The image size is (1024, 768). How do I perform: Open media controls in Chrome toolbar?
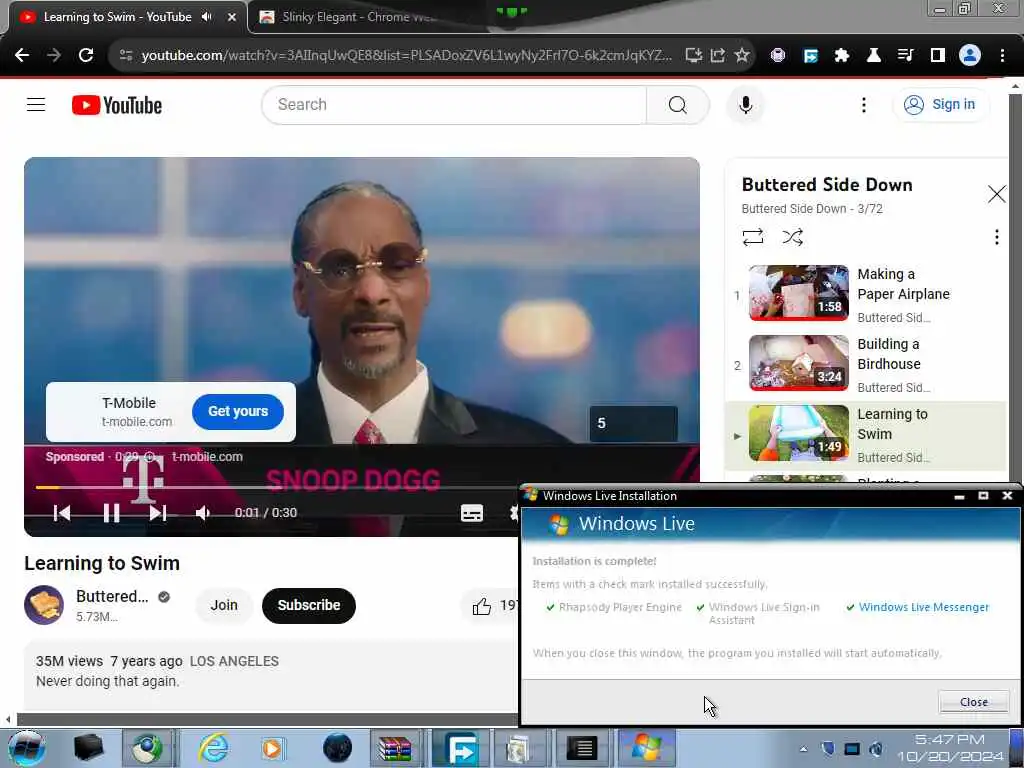[x=906, y=56]
